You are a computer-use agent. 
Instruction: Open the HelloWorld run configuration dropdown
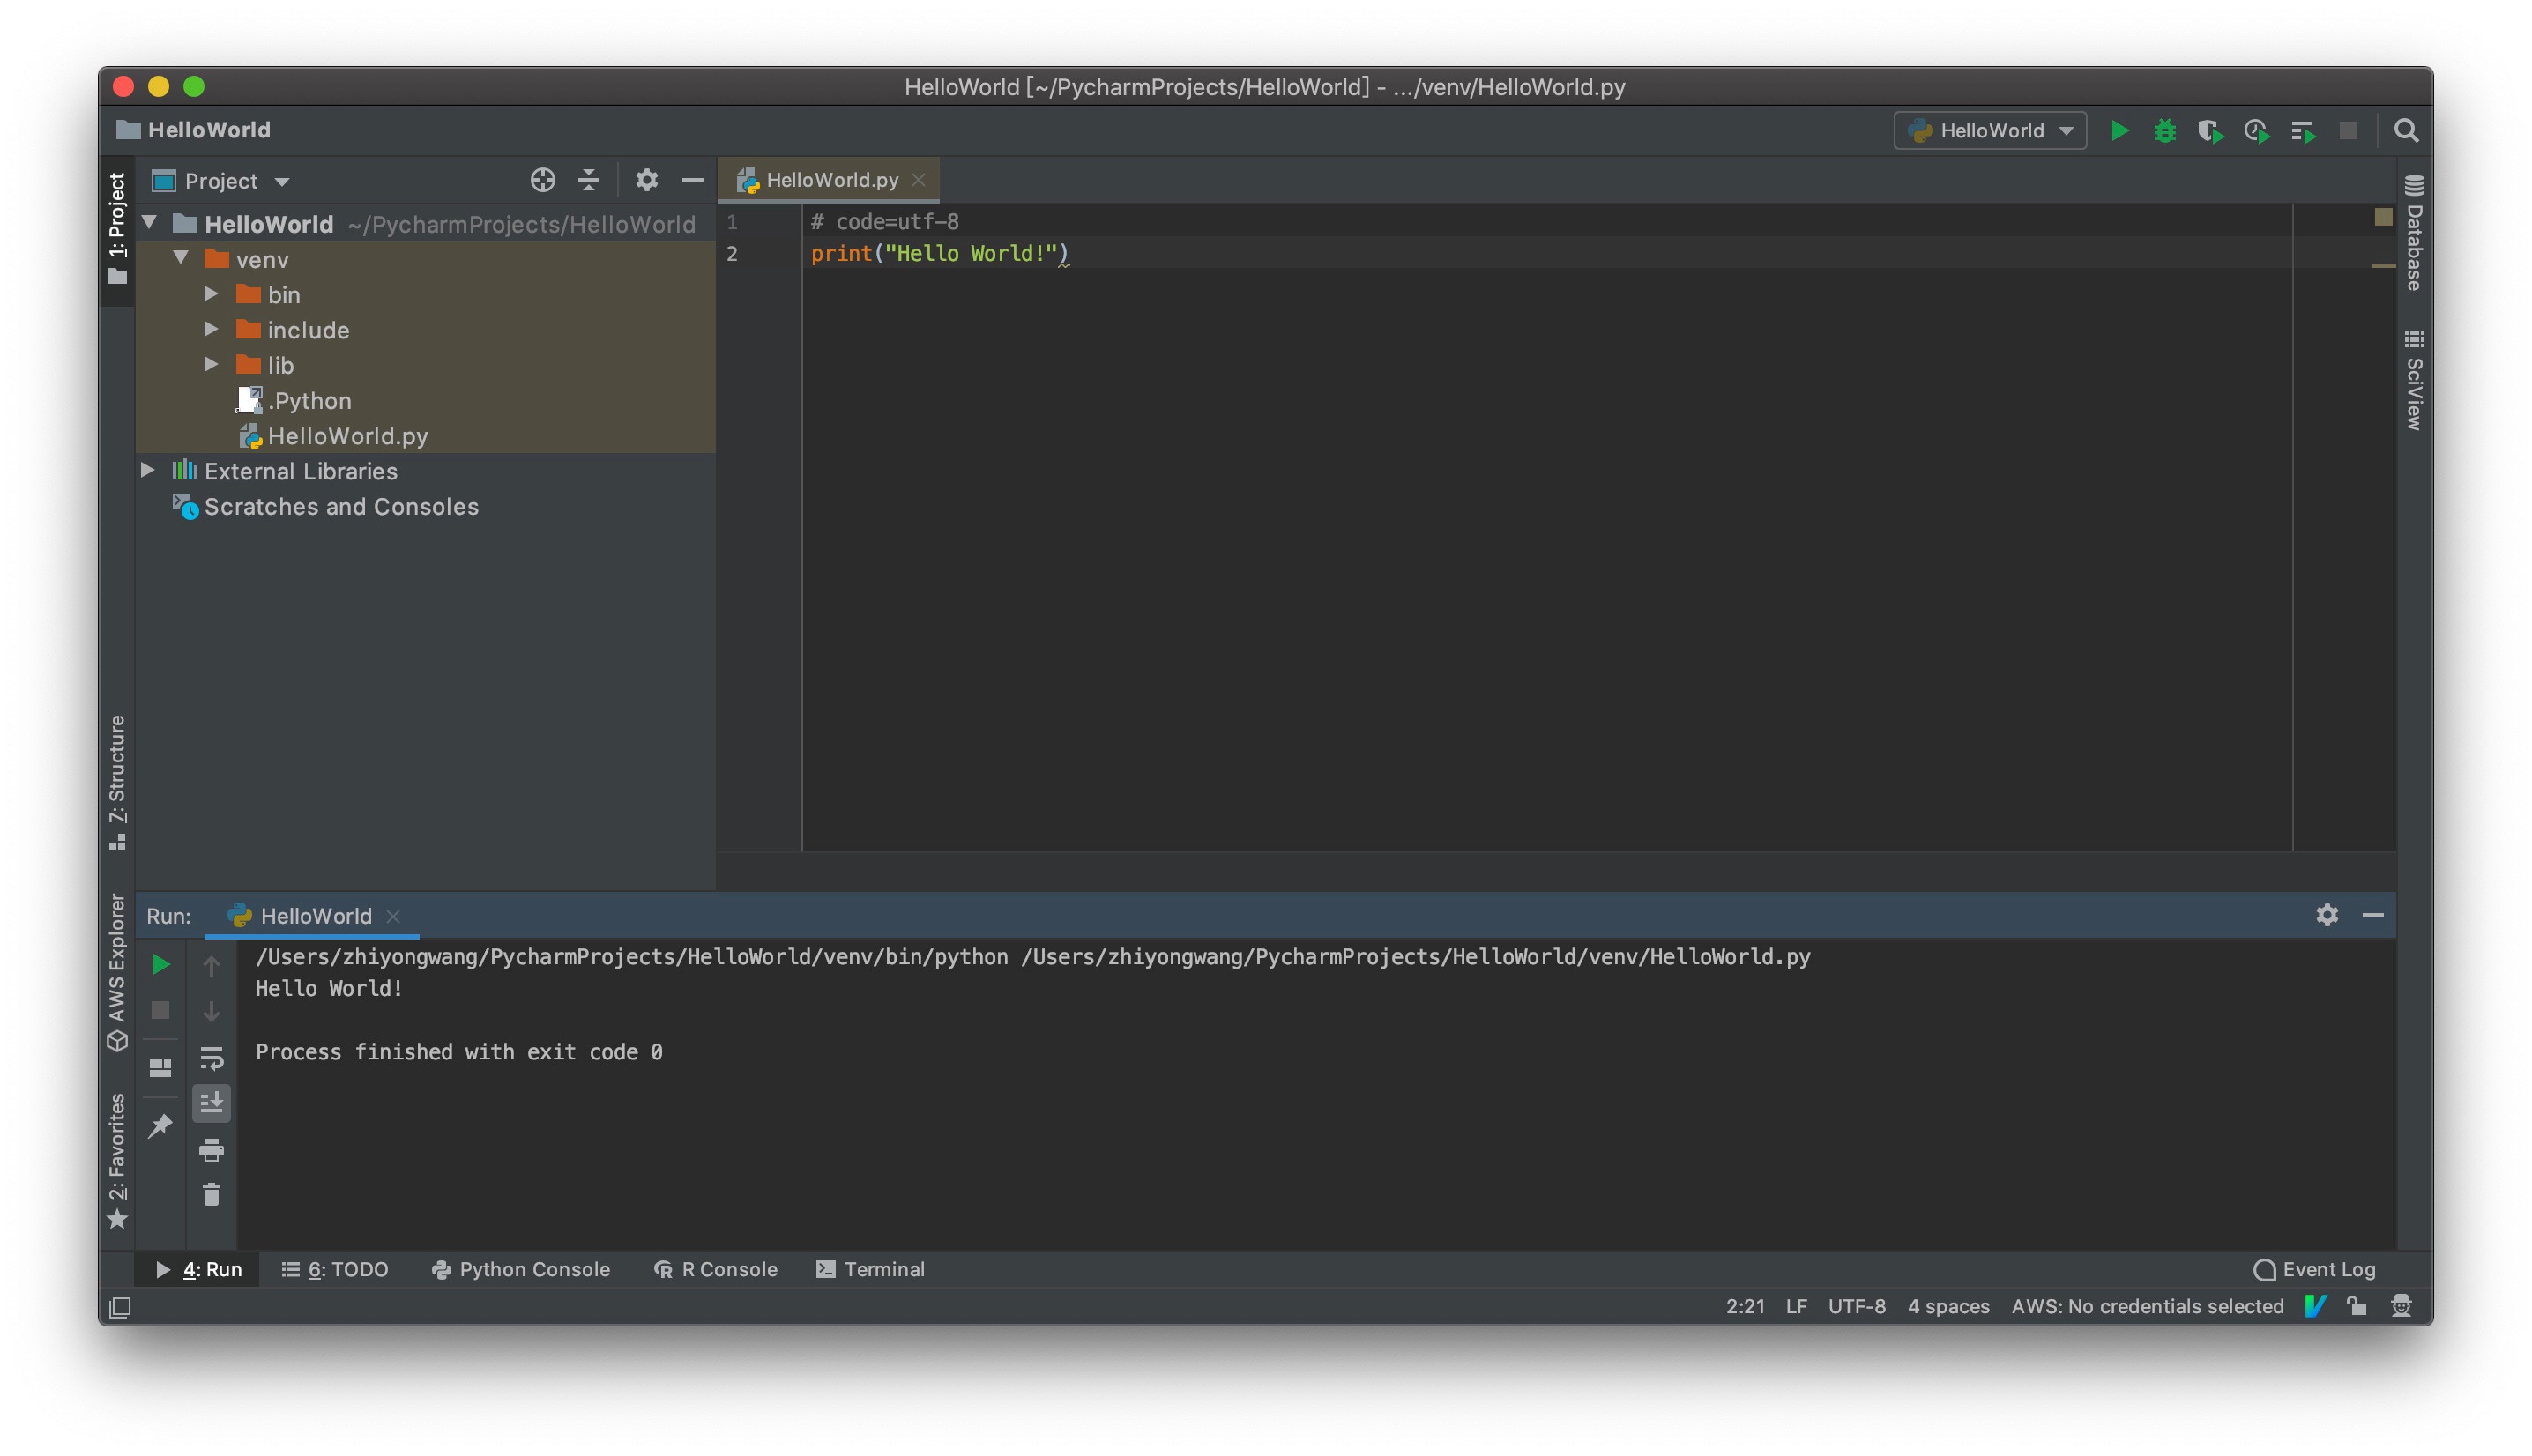click(x=1990, y=131)
